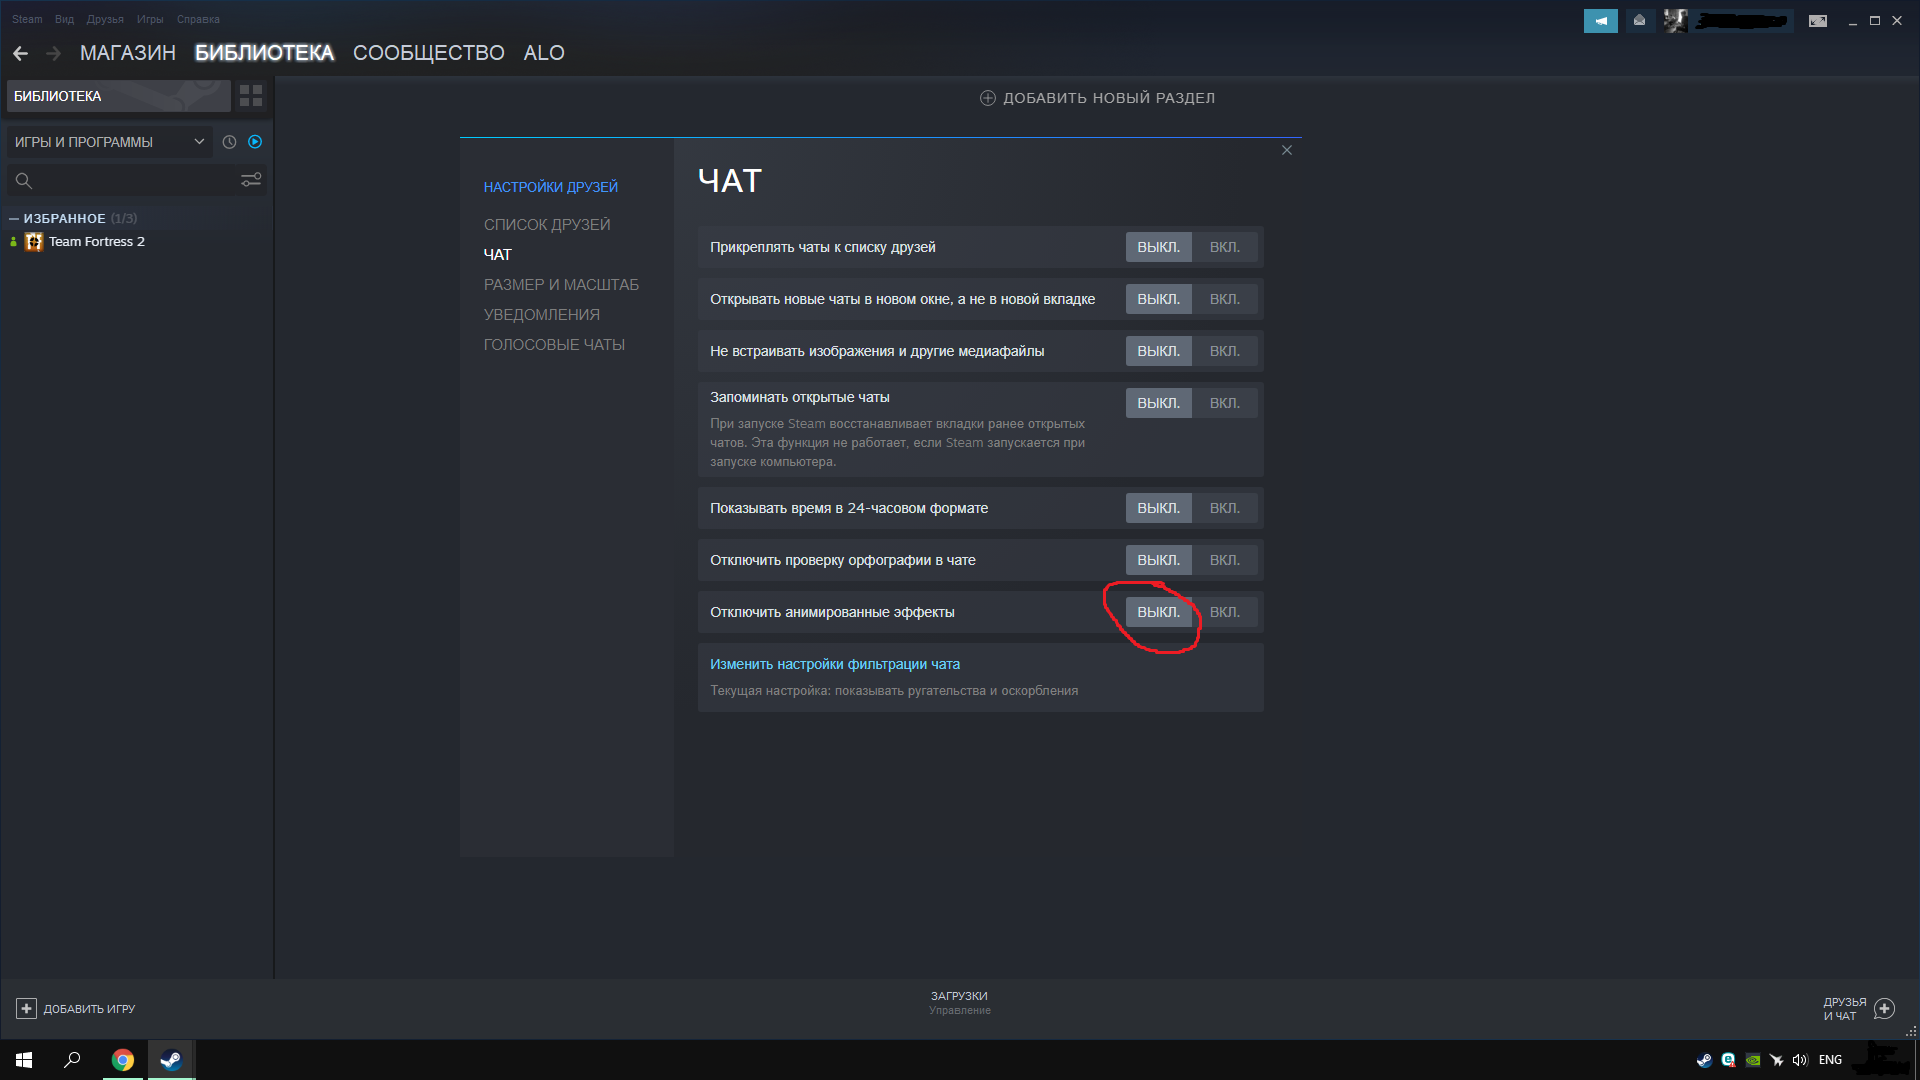The image size is (1920, 1080).
Task: Turn on 24-hour time format
Action: point(1224,508)
